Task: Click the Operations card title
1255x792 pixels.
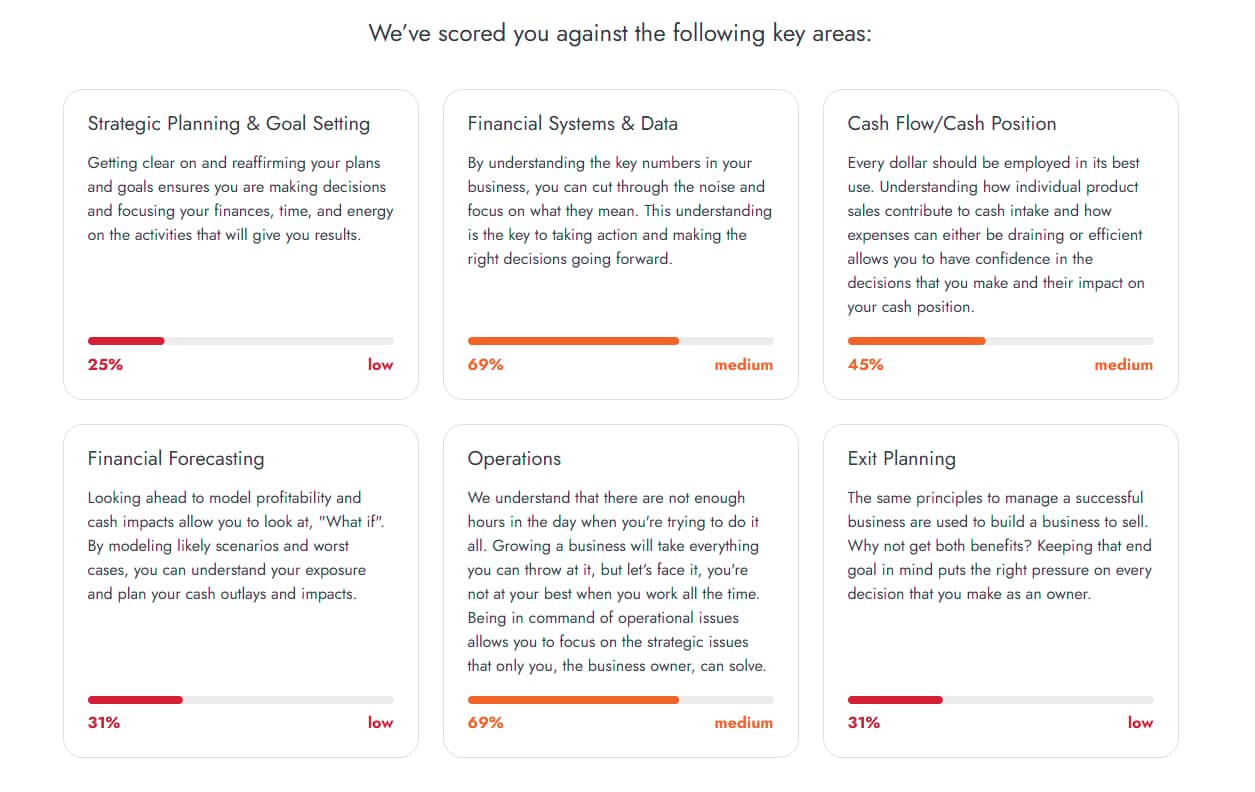Action: tap(514, 459)
